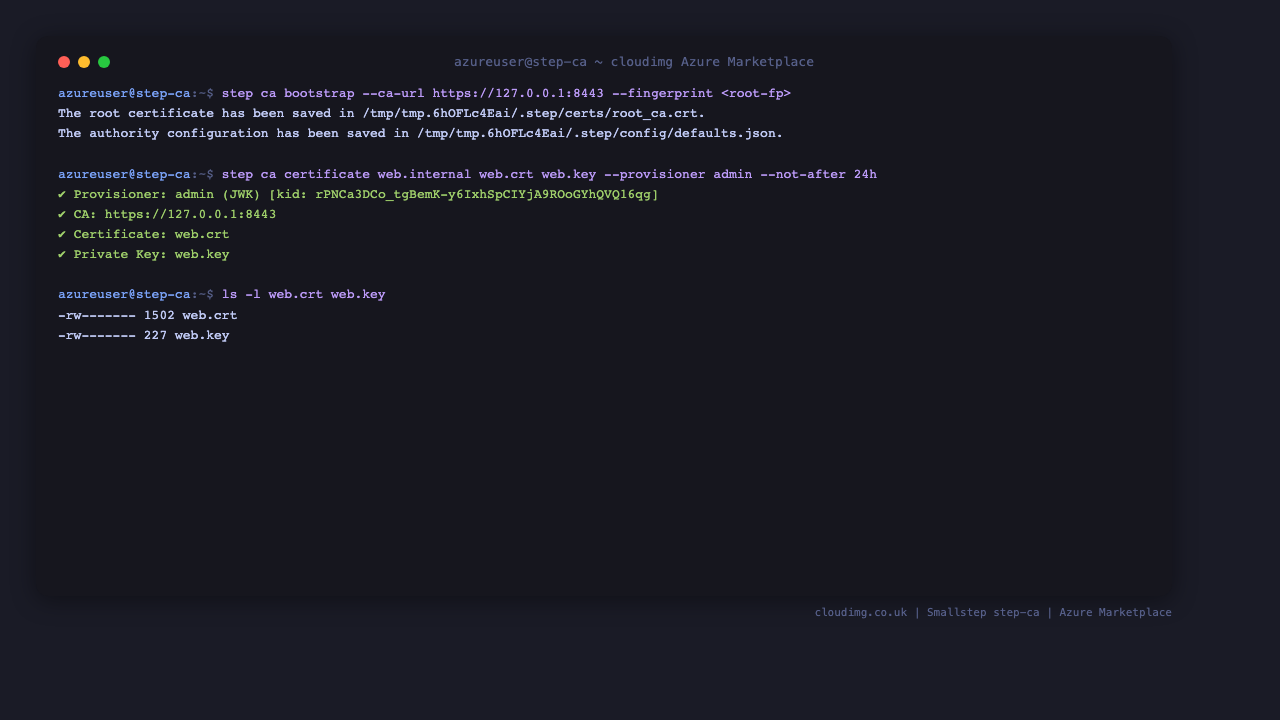The image size is (1280, 720).
Task: Click the '1502 web.crt' file listing row
Action: pos(147,316)
